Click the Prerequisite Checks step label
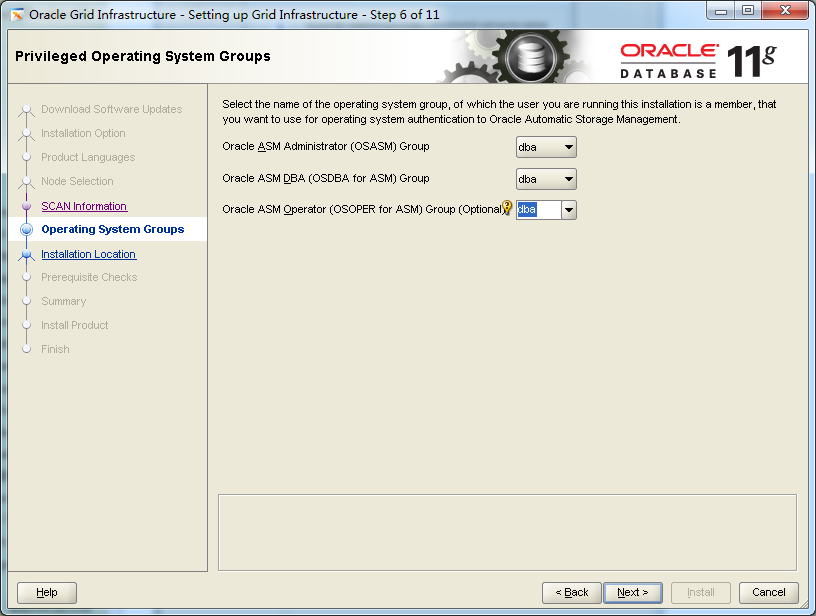Viewport: 816px width, 616px height. click(x=89, y=277)
